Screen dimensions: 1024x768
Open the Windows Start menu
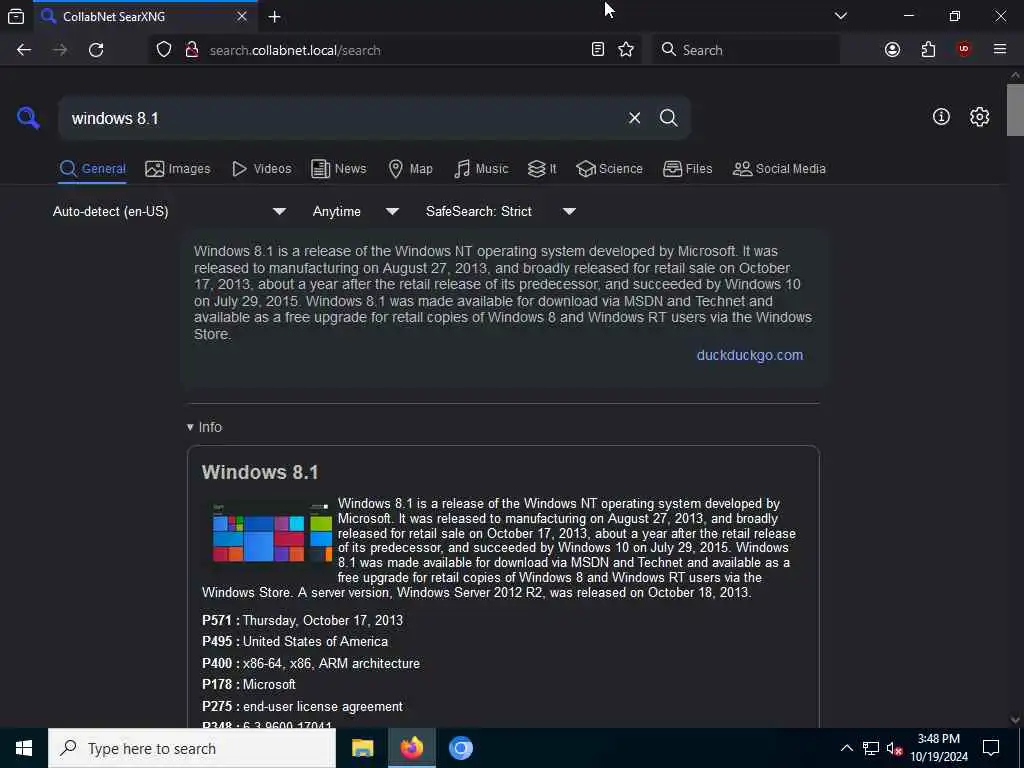[24, 748]
